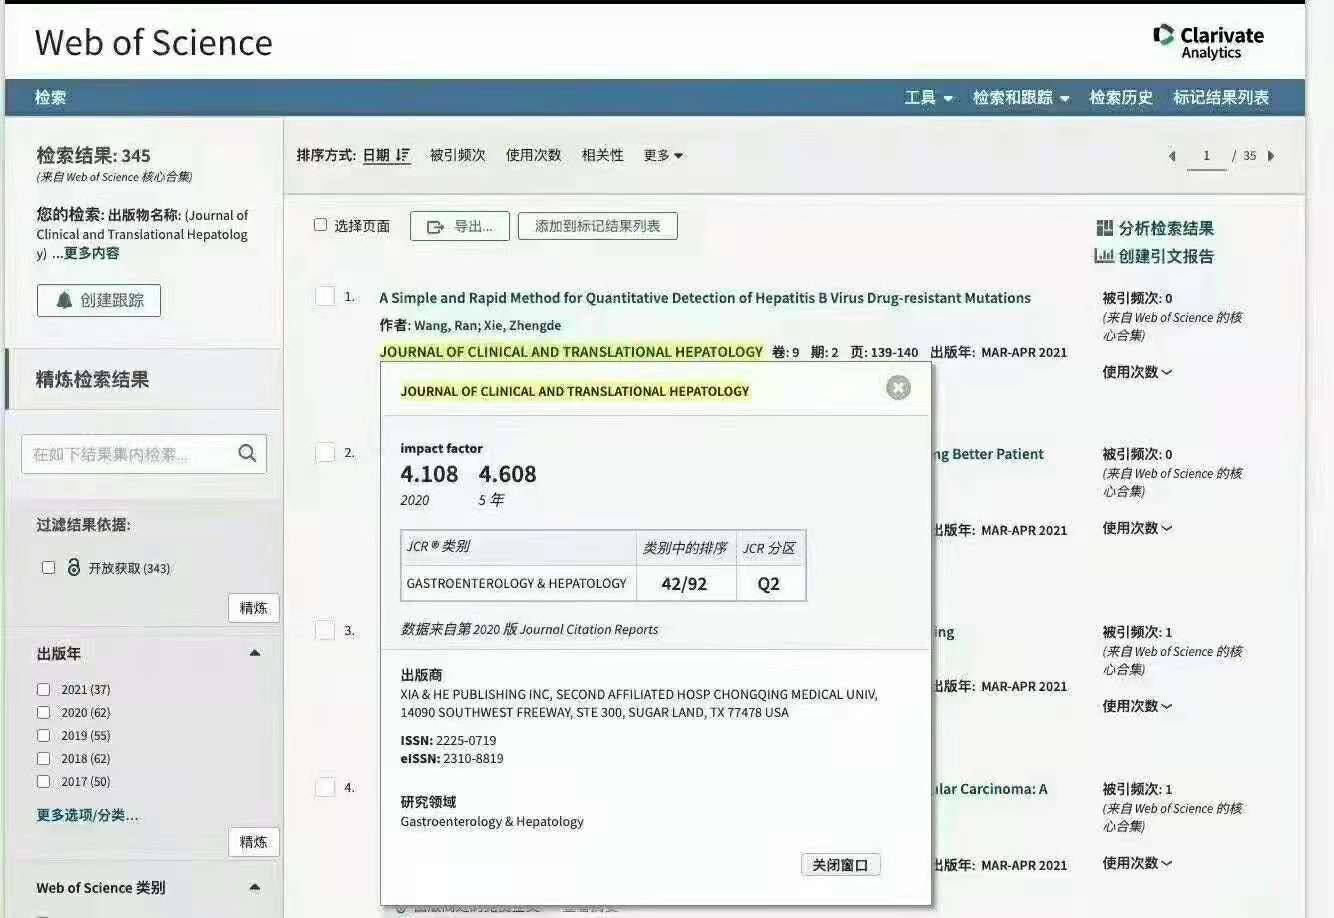Open the 工具 dropdown menu

pos(928,97)
